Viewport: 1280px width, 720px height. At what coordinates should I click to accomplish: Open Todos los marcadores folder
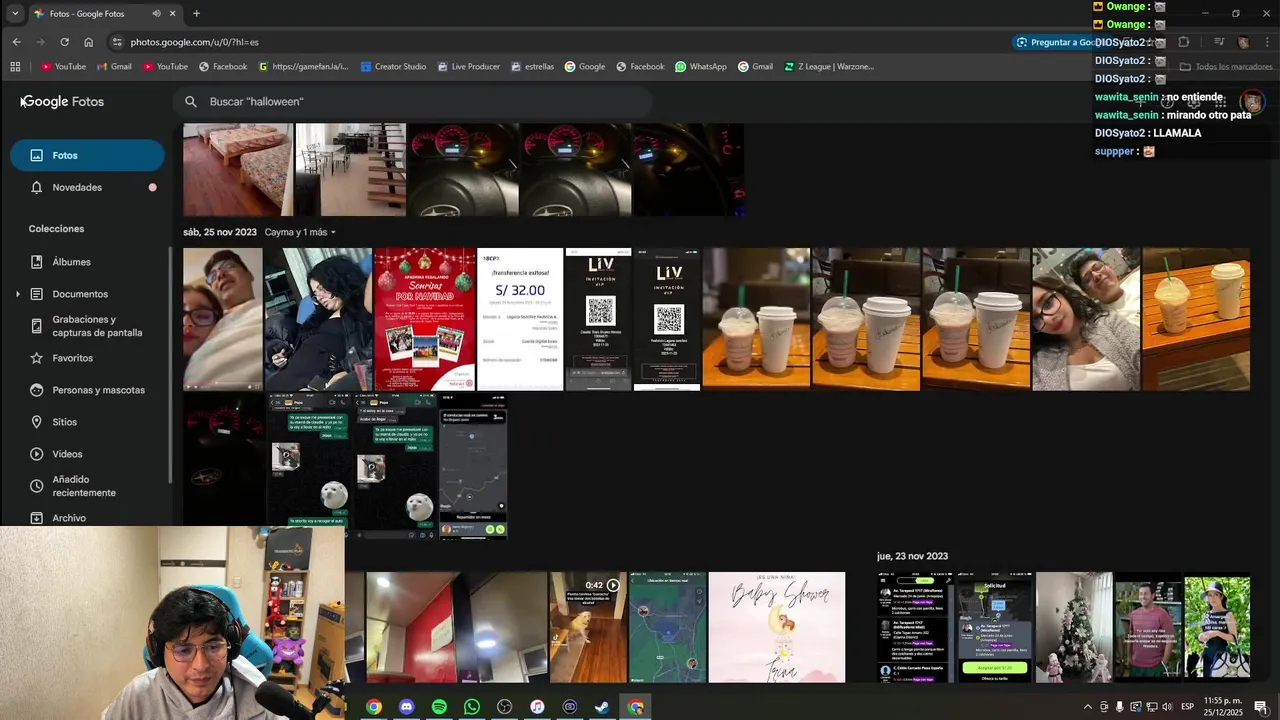[1226, 67]
